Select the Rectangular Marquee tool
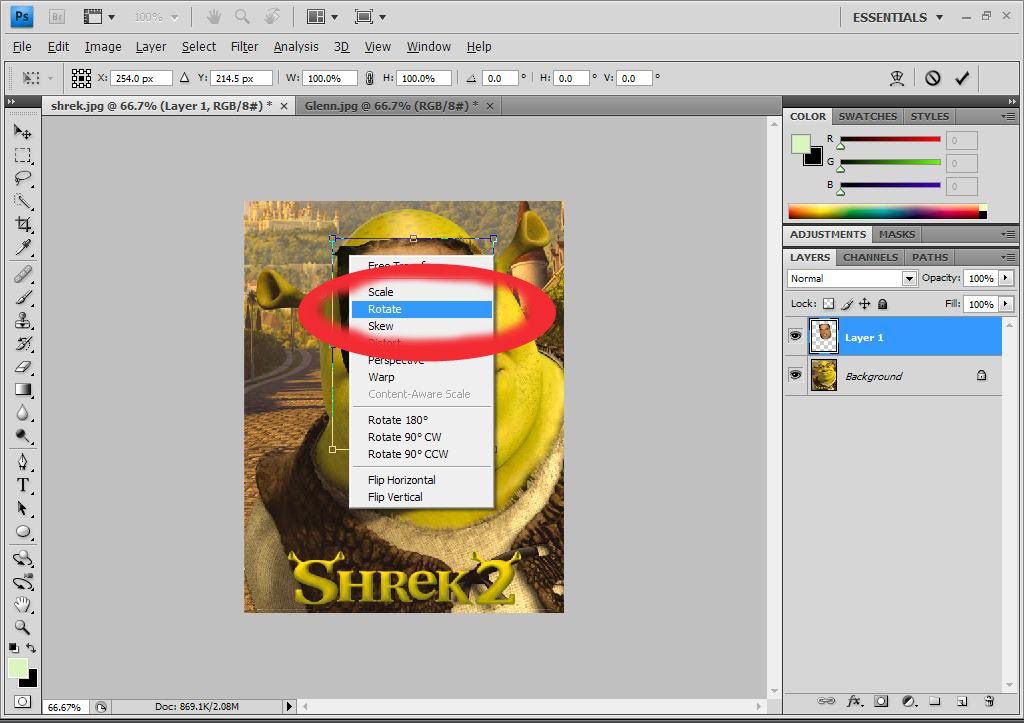The width and height of the screenshot is (1024, 723). (23, 155)
